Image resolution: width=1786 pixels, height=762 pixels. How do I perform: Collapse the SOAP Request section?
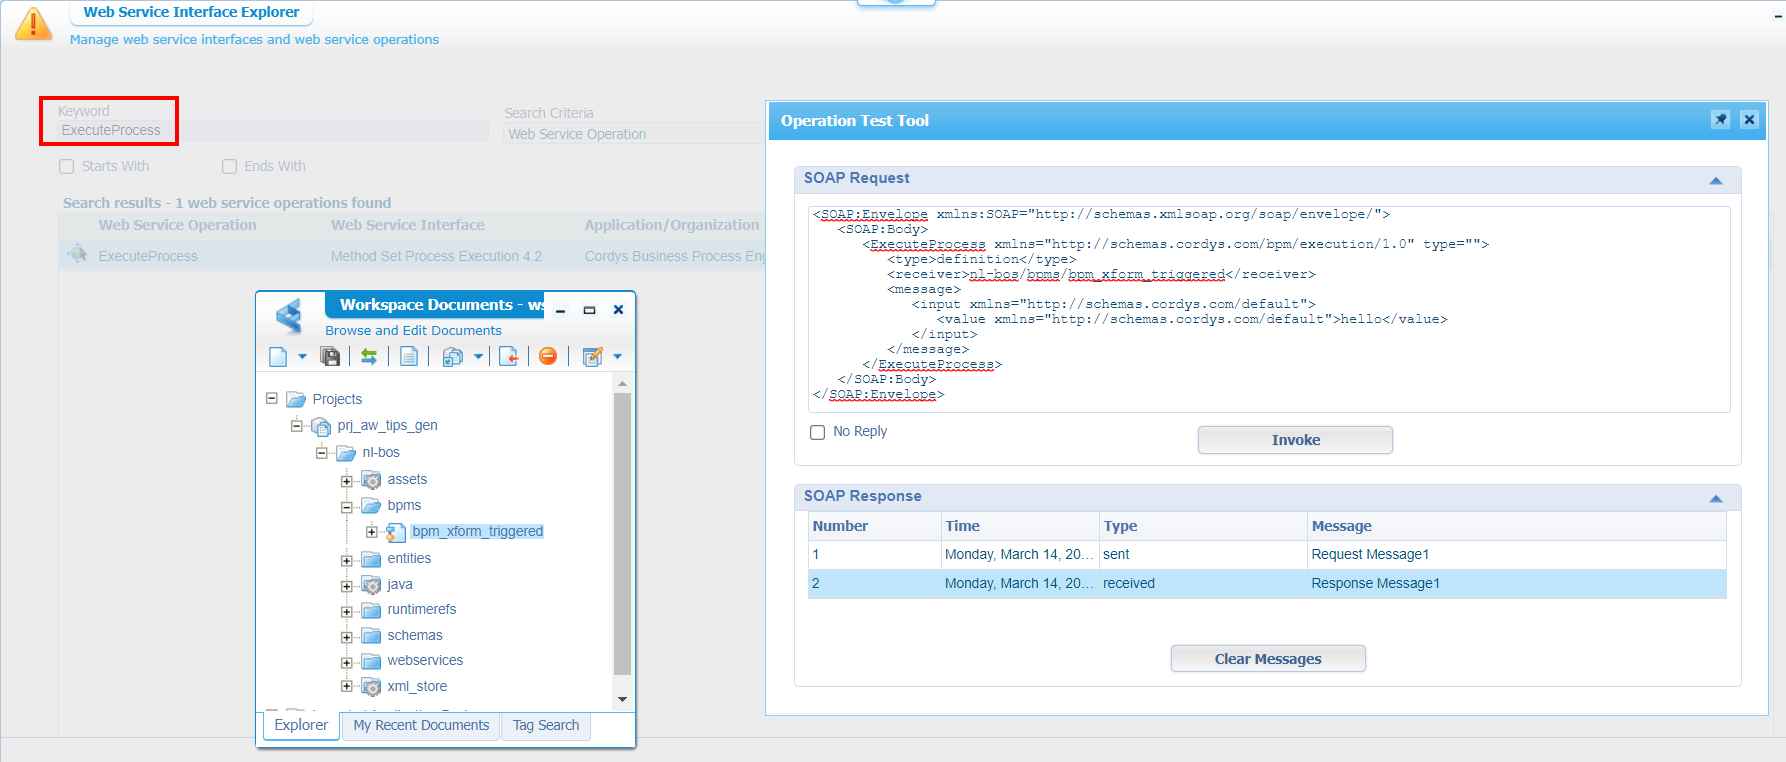(x=1716, y=180)
